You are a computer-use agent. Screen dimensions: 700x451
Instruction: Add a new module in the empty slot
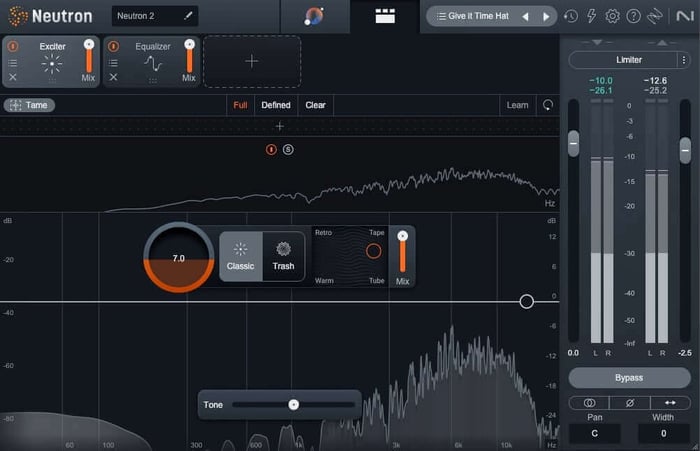(252, 61)
